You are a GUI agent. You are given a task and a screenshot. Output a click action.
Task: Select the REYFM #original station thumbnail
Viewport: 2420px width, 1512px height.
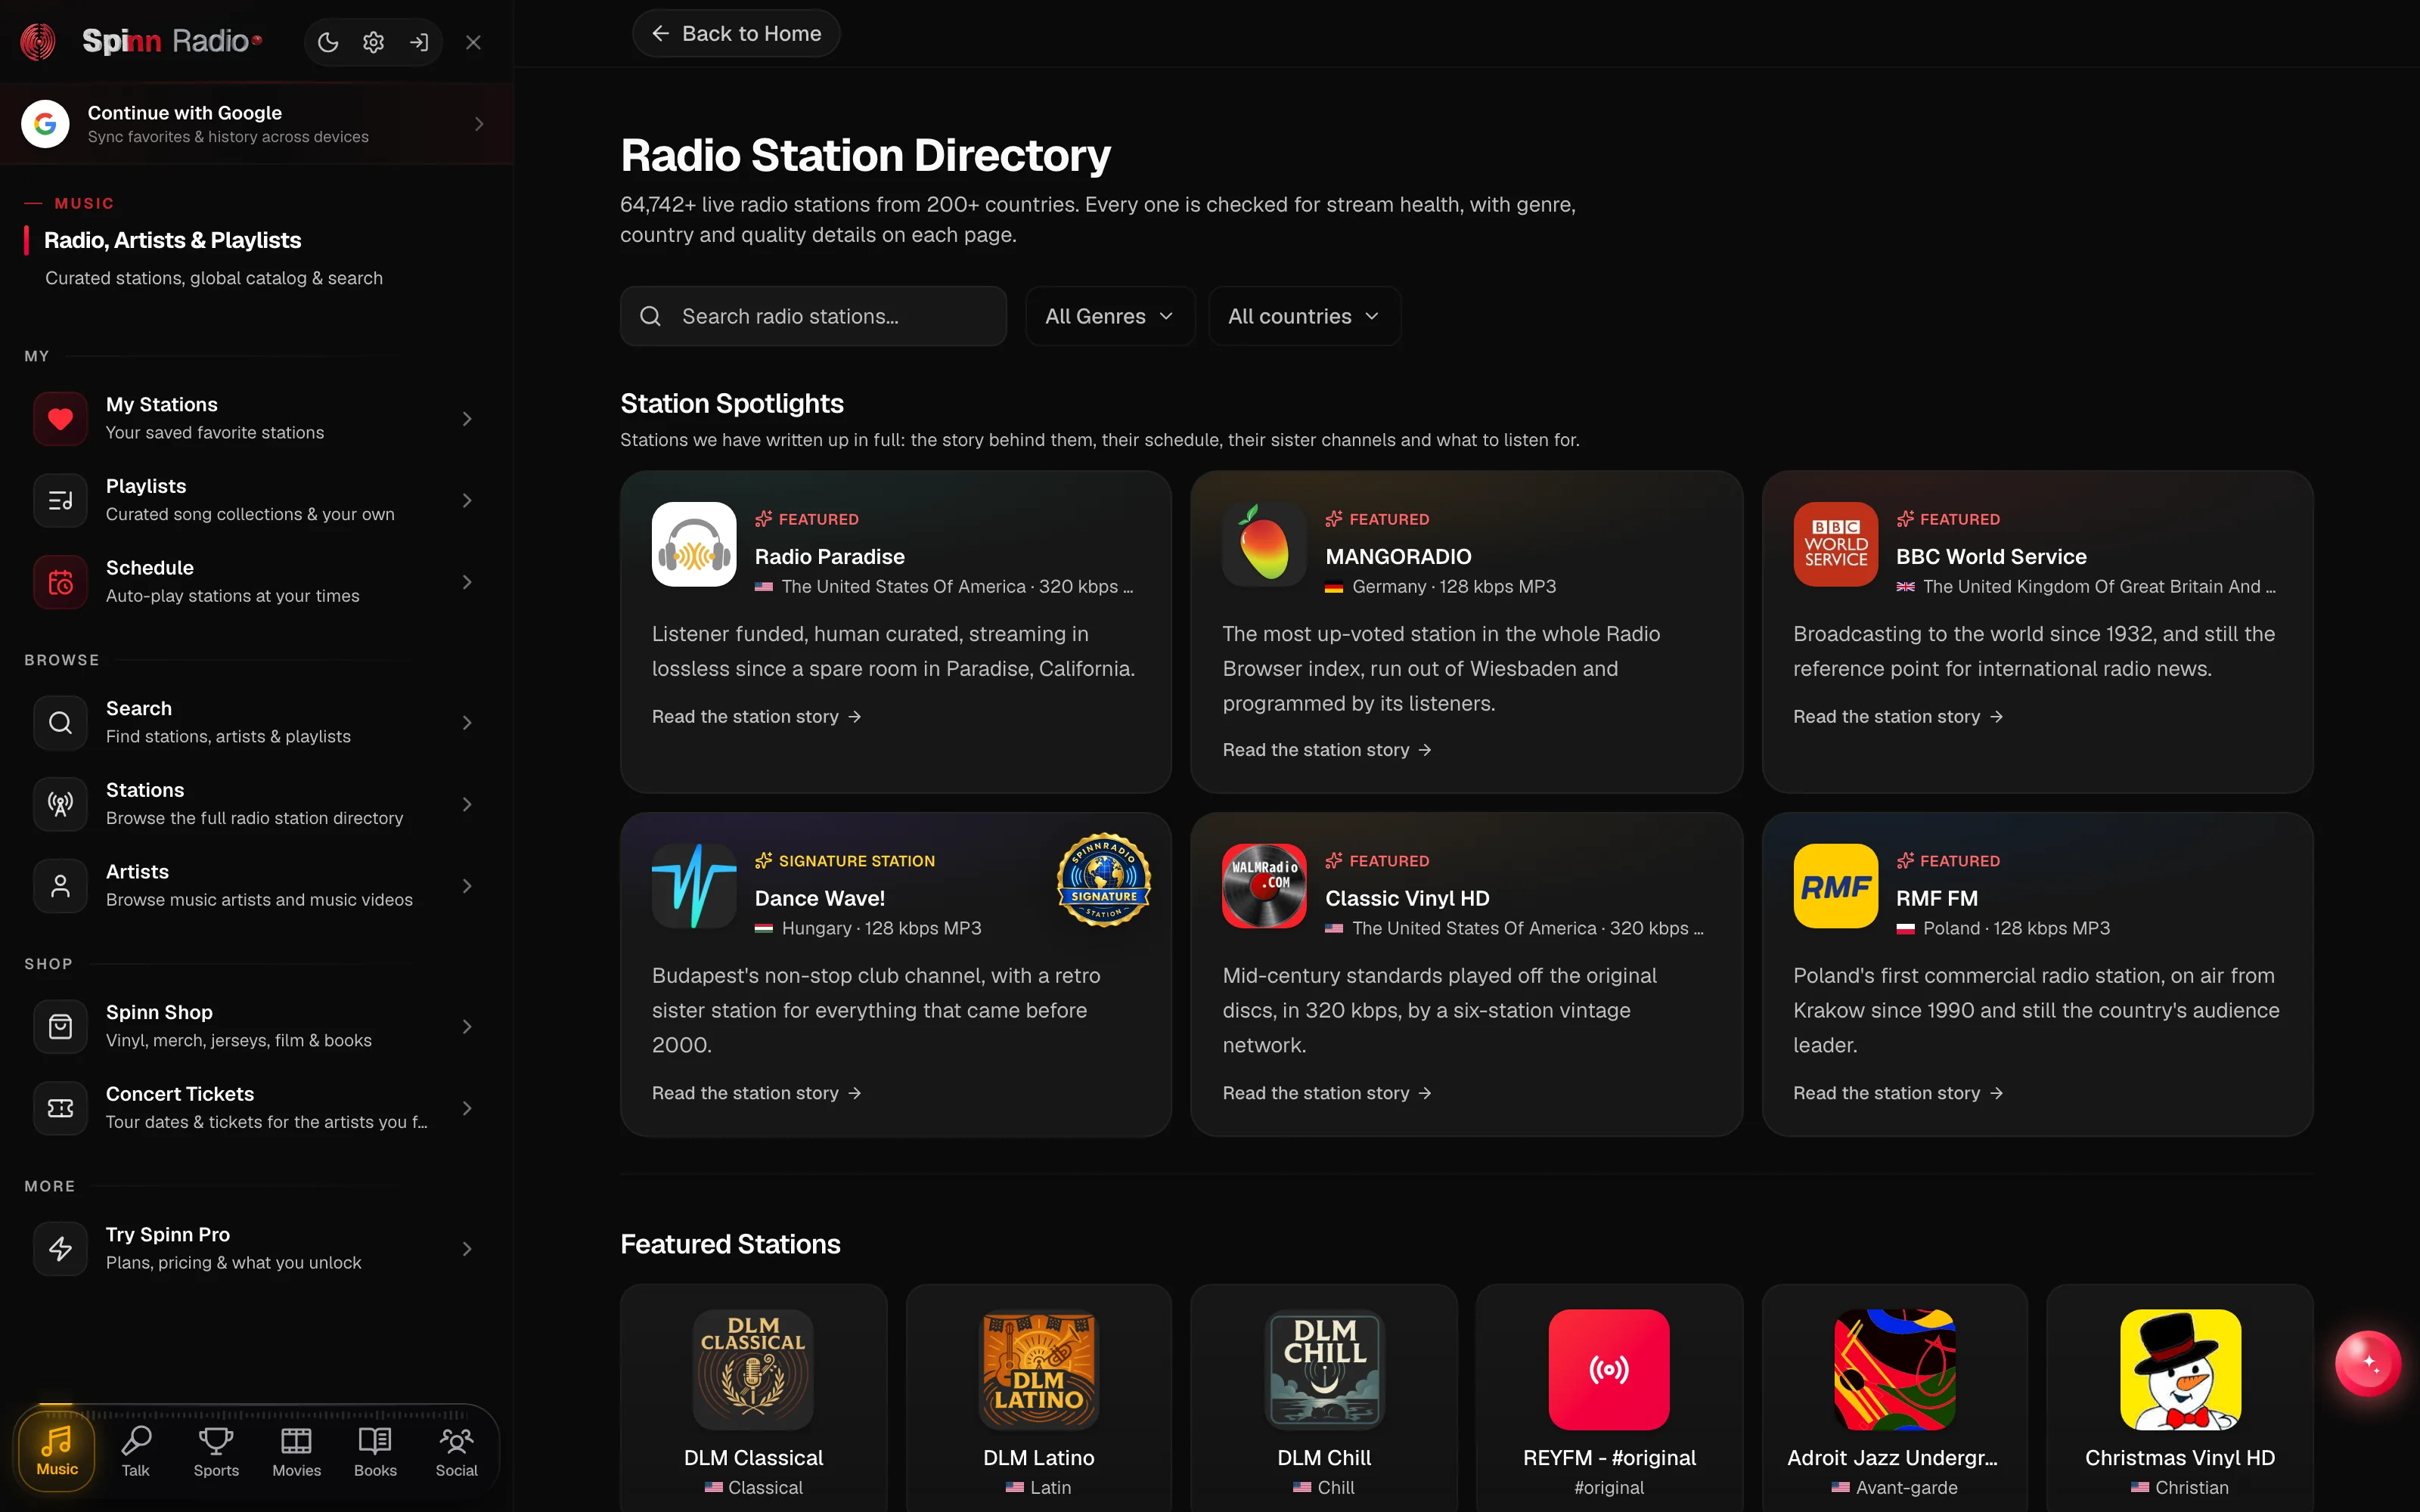coord(1609,1369)
